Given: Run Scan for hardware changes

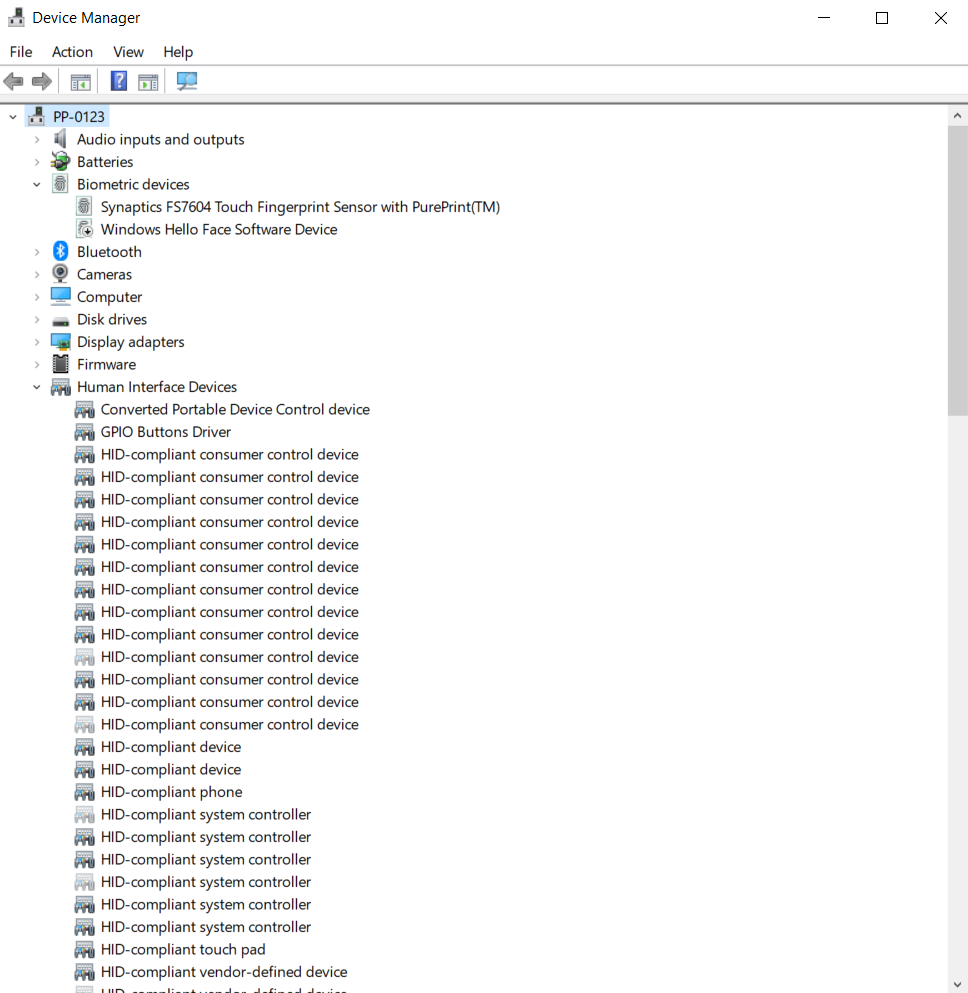Looking at the screenshot, I should pyautogui.click(x=186, y=81).
